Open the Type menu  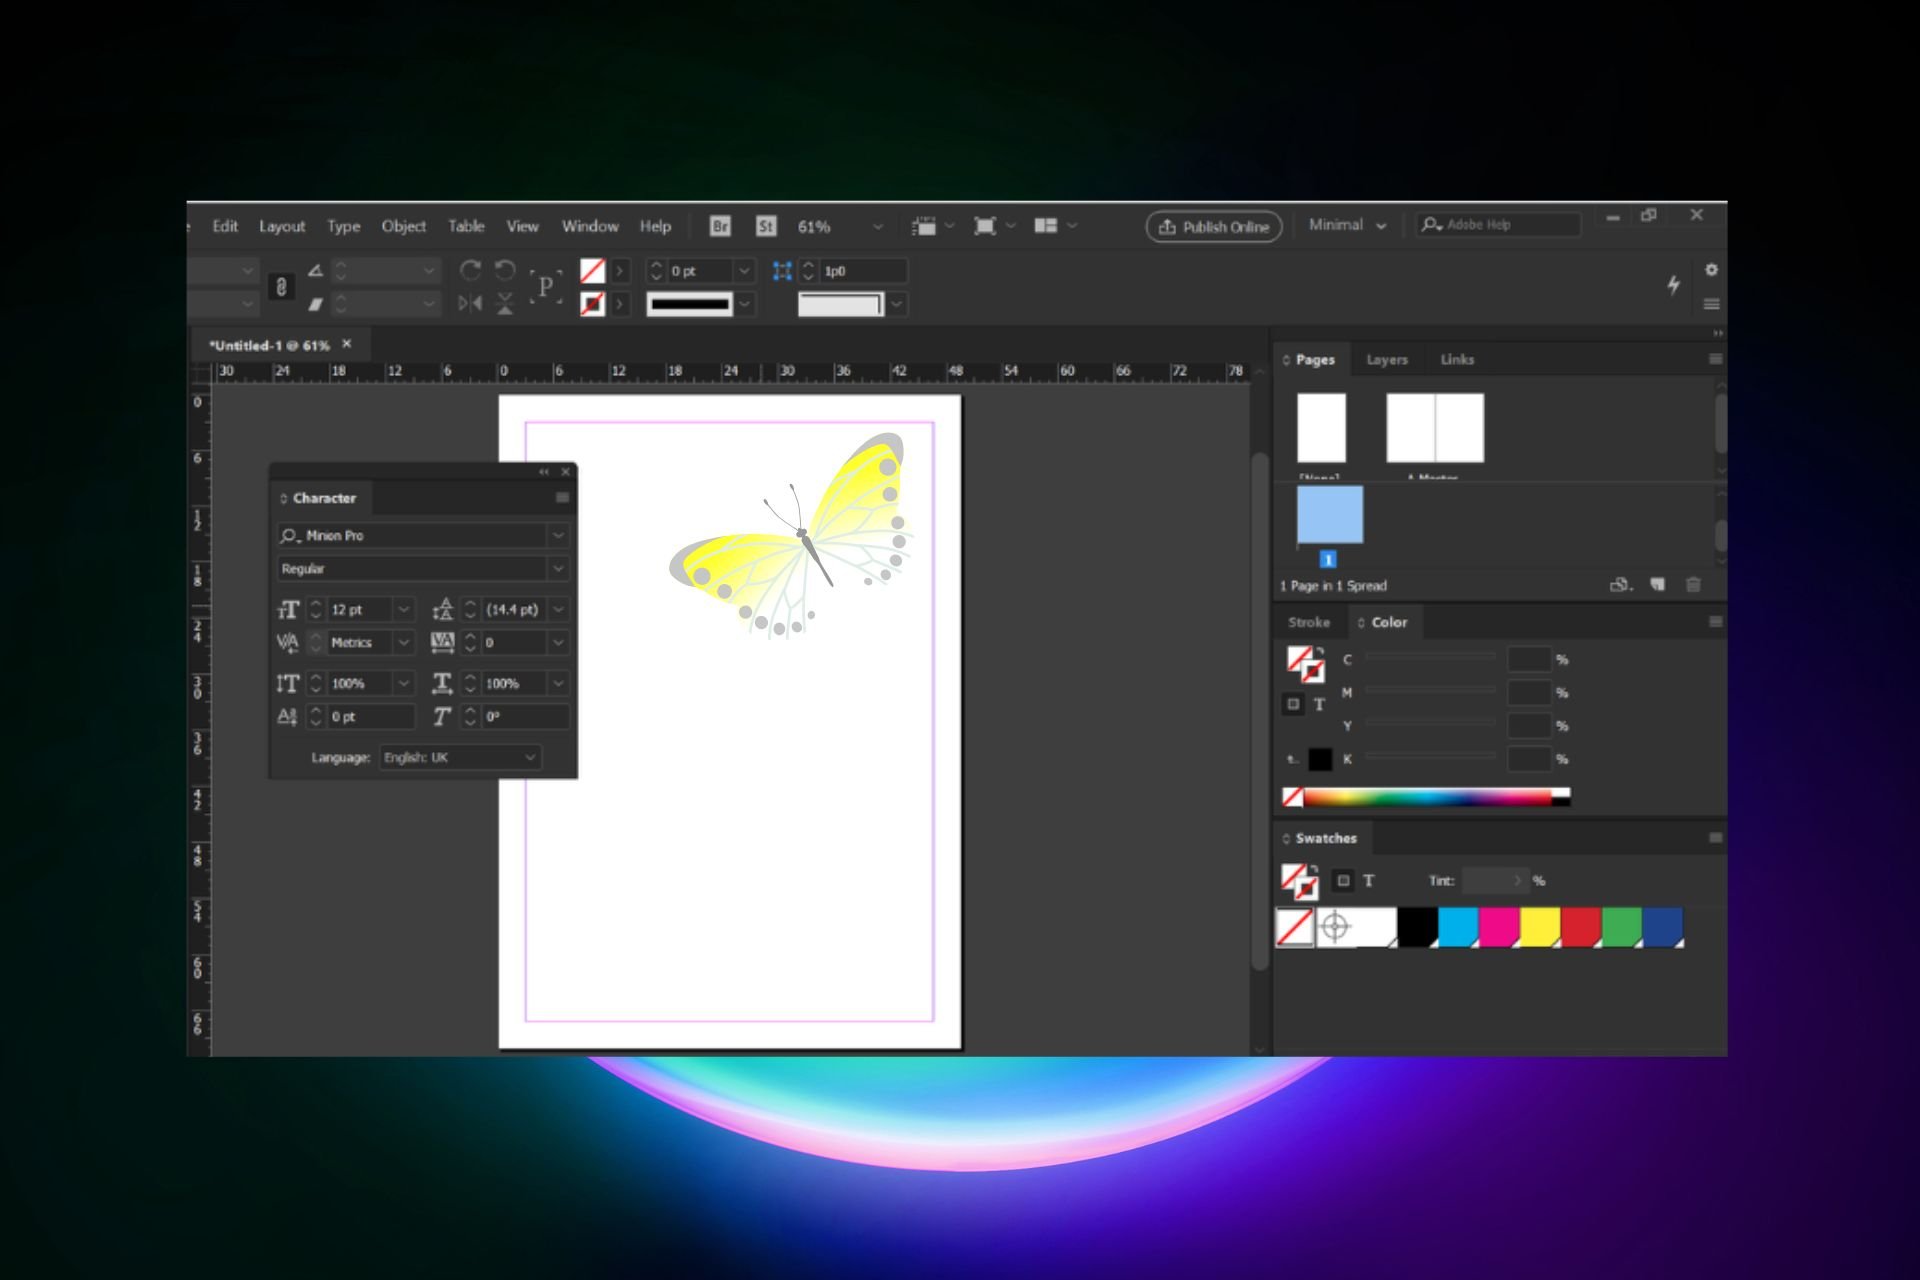tap(344, 227)
